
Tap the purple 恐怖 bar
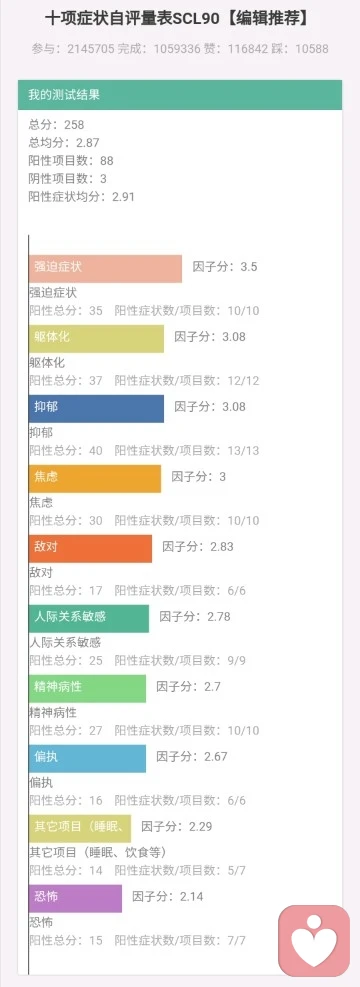(76, 898)
